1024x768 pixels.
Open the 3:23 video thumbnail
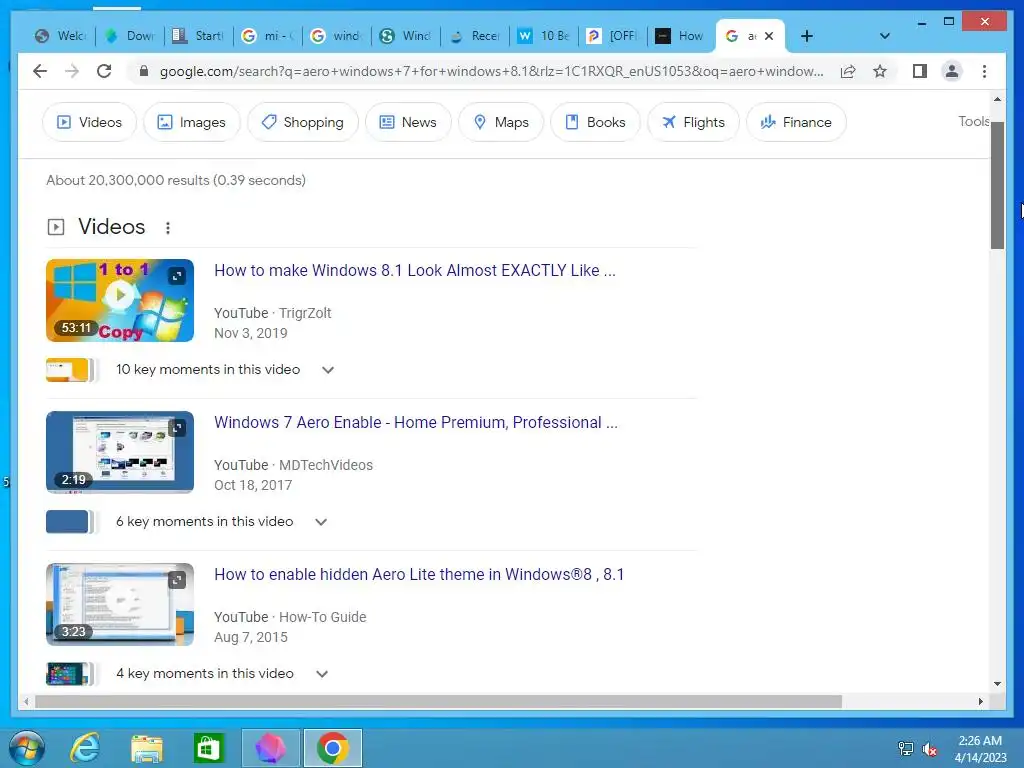120,604
